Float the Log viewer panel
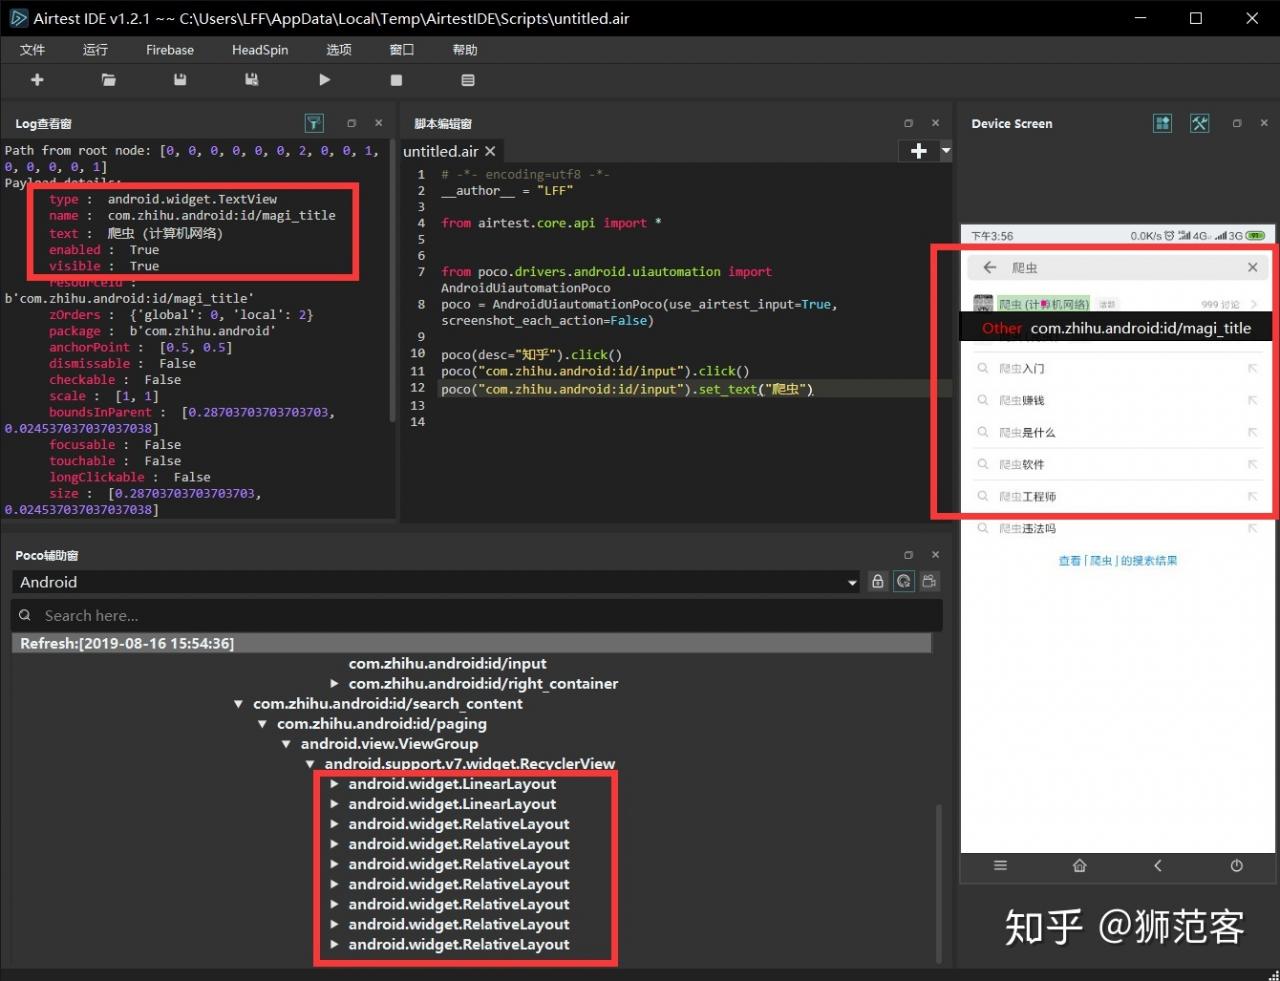Screen dimensions: 1280x981 click(x=351, y=123)
